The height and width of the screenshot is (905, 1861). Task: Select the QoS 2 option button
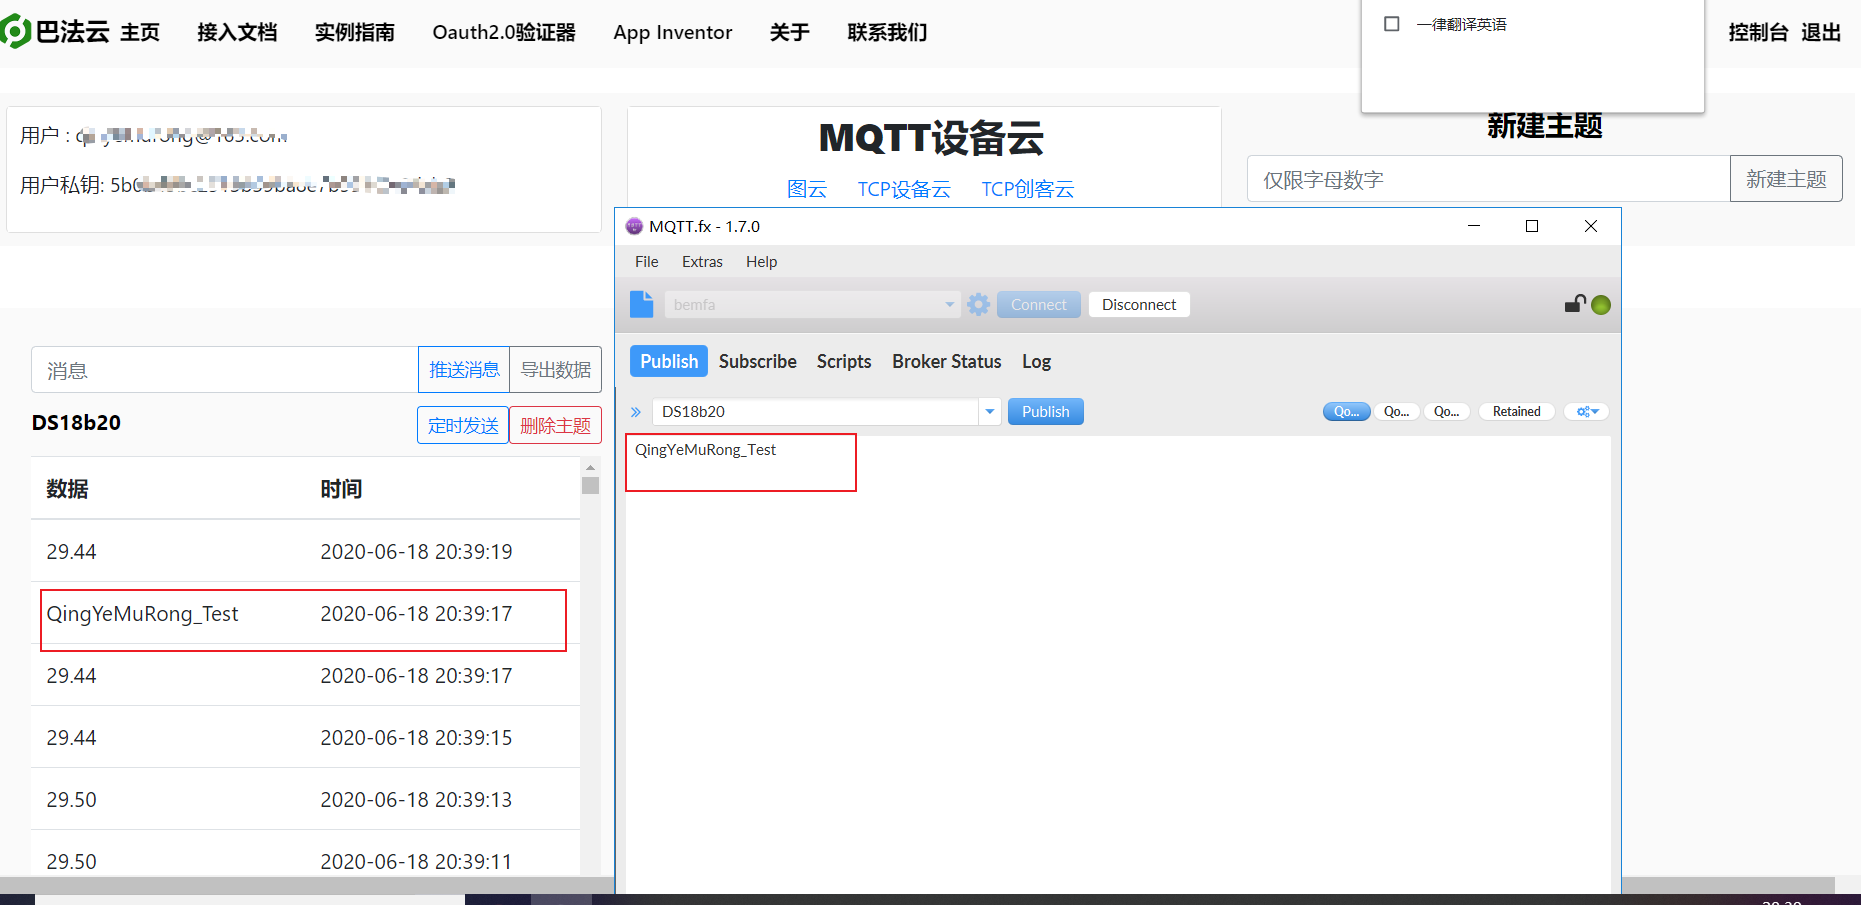tap(1447, 411)
